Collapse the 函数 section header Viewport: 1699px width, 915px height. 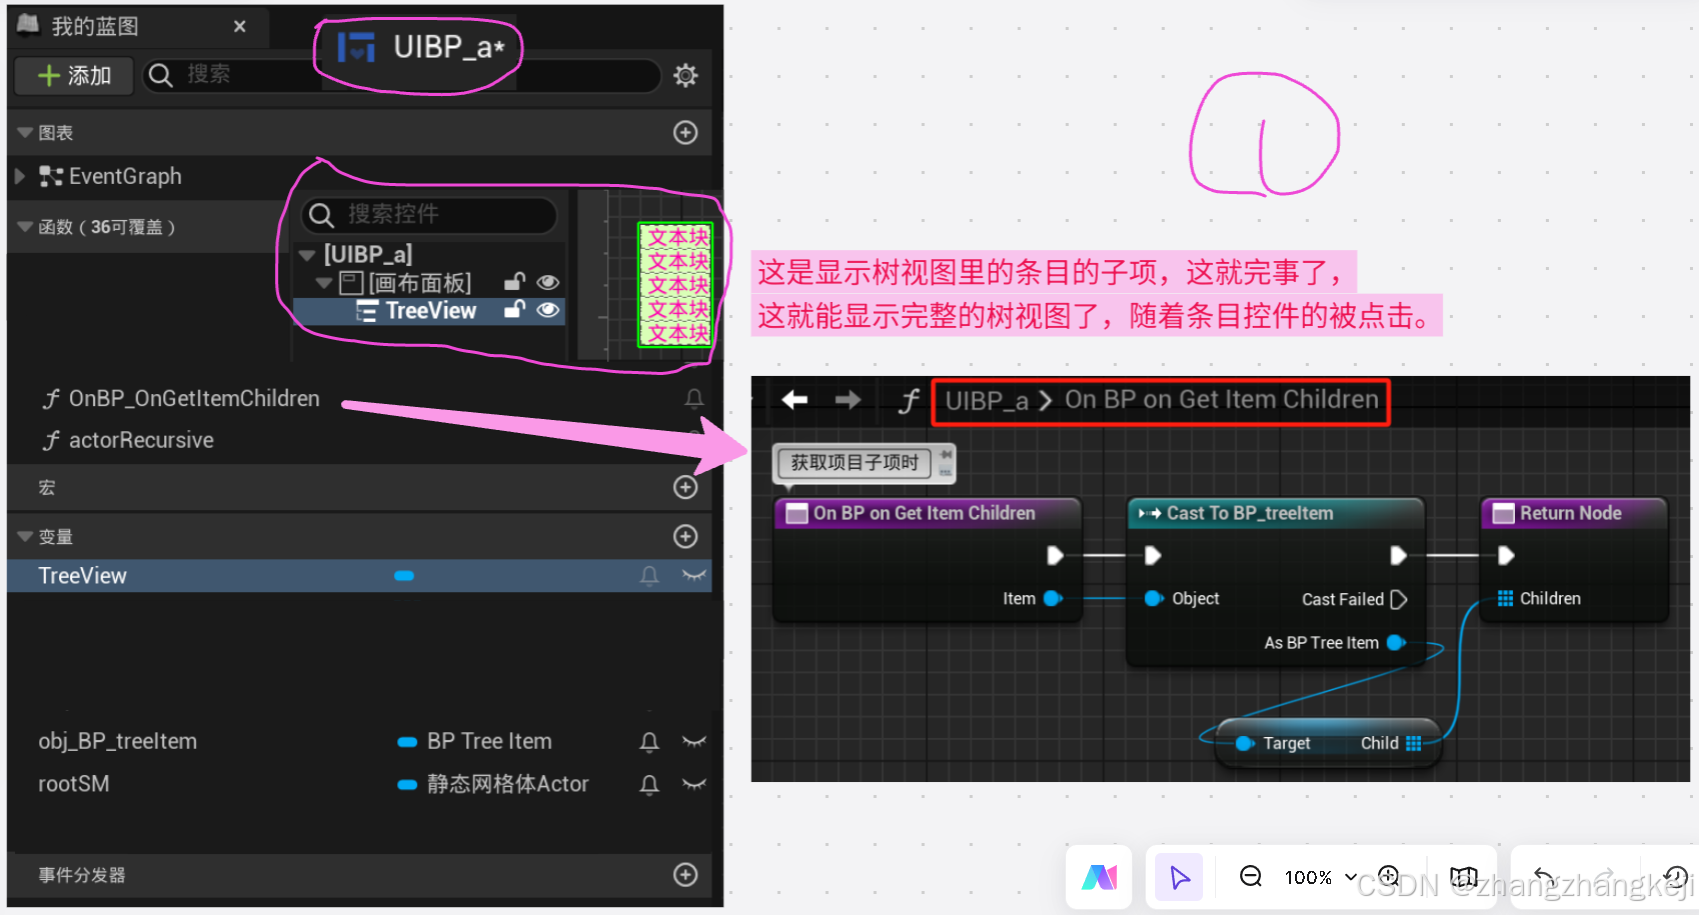tap(24, 226)
